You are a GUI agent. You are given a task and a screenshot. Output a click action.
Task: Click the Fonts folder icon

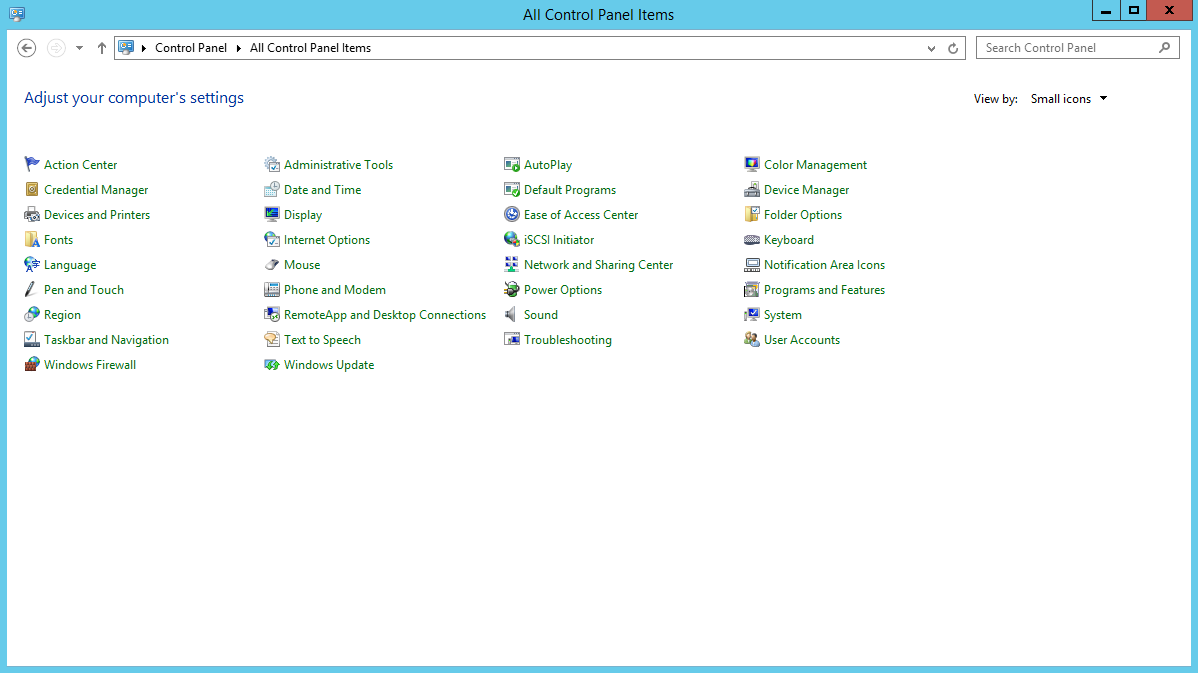[x=31, y=240]
